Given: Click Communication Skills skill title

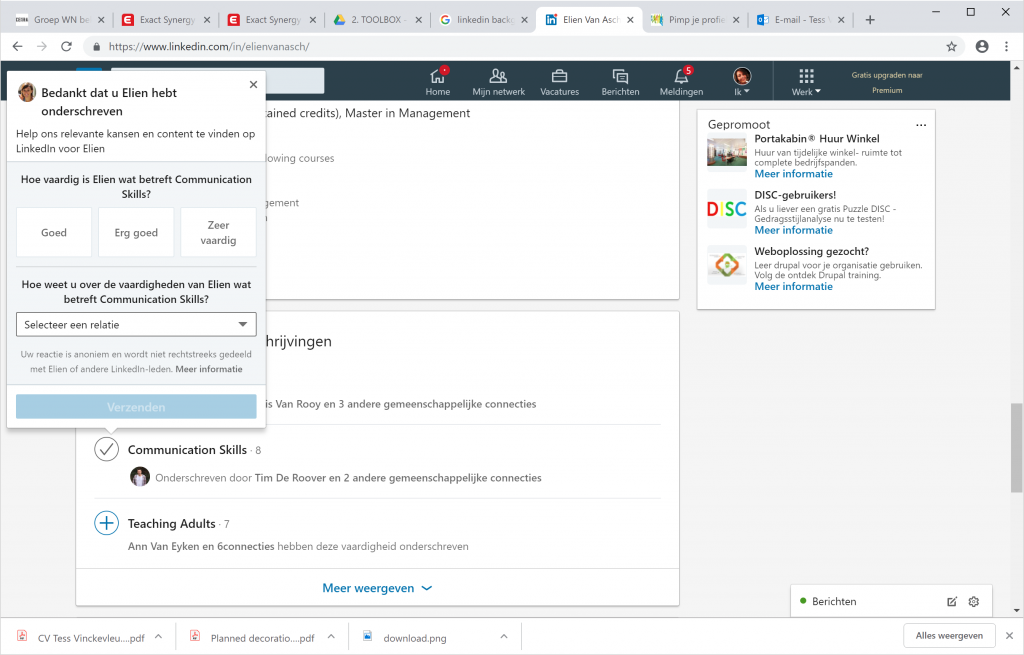Looking at the screenshot, I should pos(187,450).
